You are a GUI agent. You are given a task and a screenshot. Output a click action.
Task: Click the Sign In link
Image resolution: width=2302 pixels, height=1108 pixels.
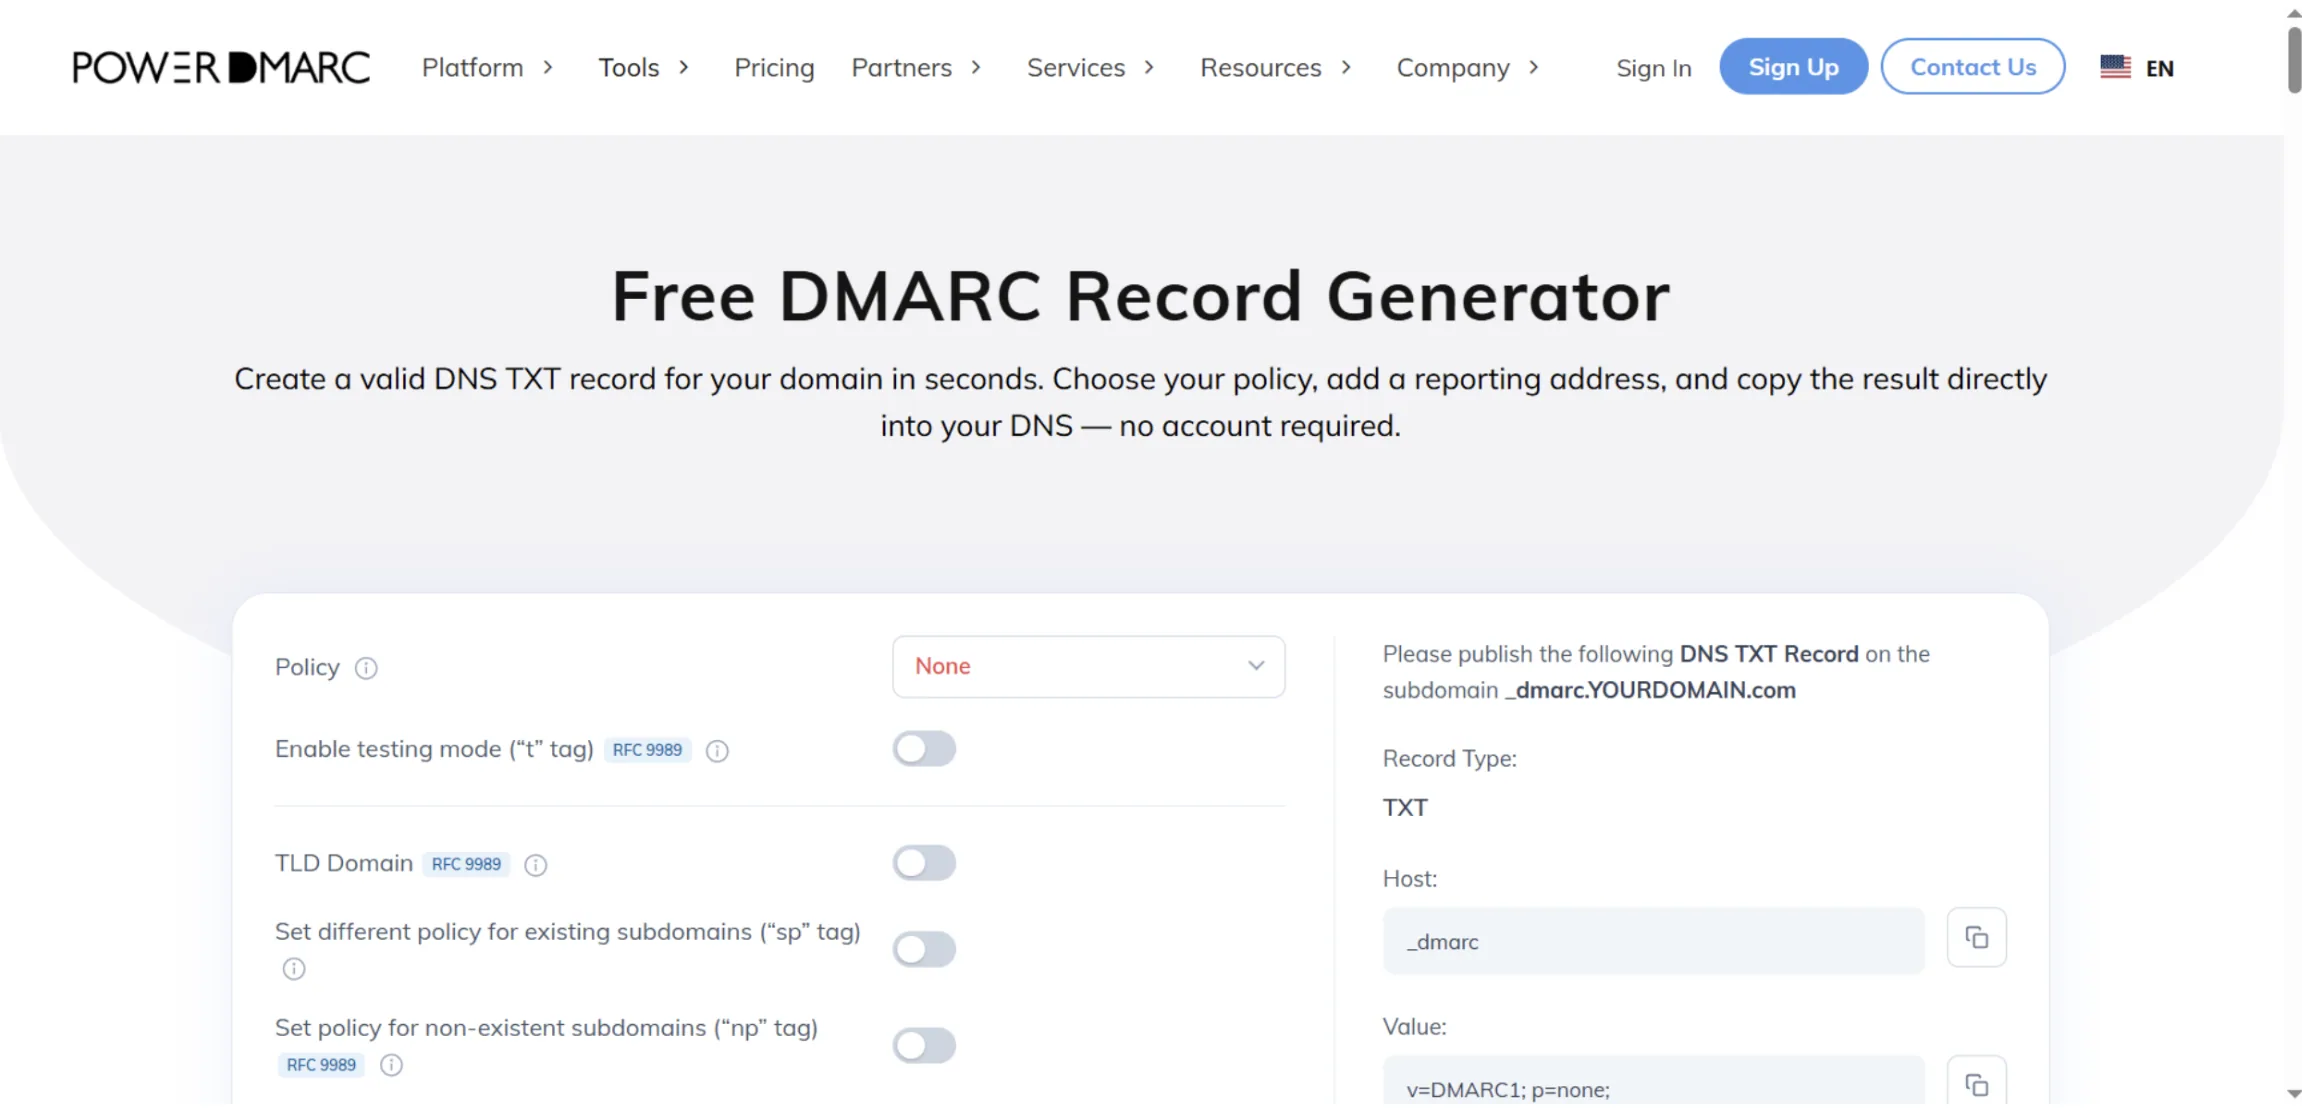point(1654,68)
